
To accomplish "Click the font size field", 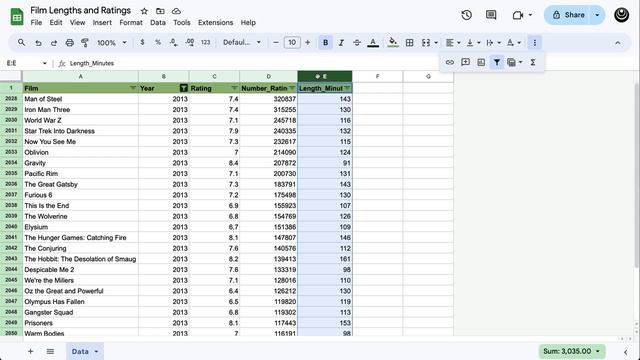I will coord(292,42).
